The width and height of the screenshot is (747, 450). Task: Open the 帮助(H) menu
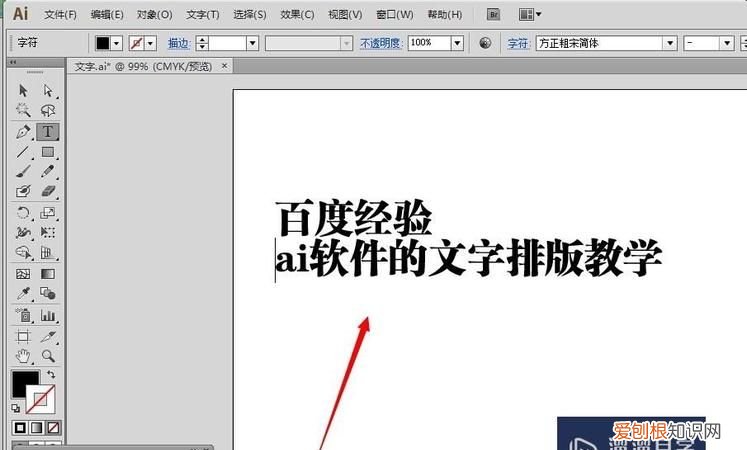click(444, 15)
